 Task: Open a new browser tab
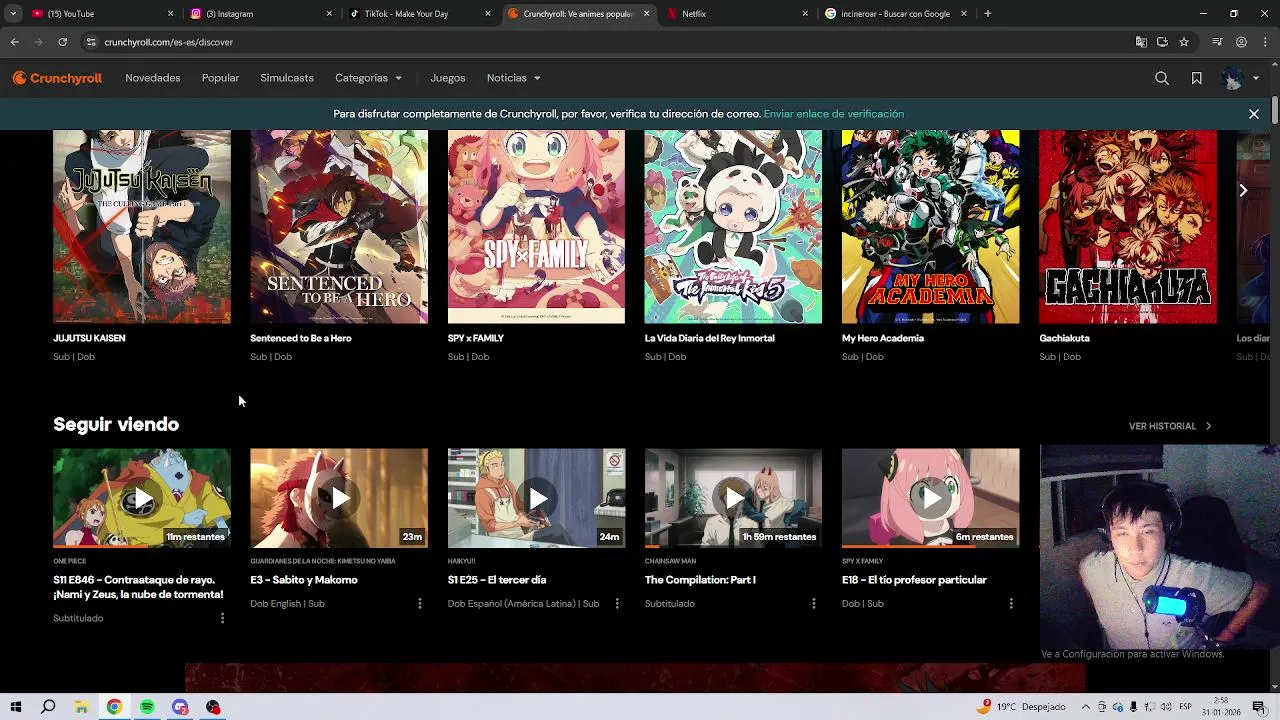pos(987,14)
